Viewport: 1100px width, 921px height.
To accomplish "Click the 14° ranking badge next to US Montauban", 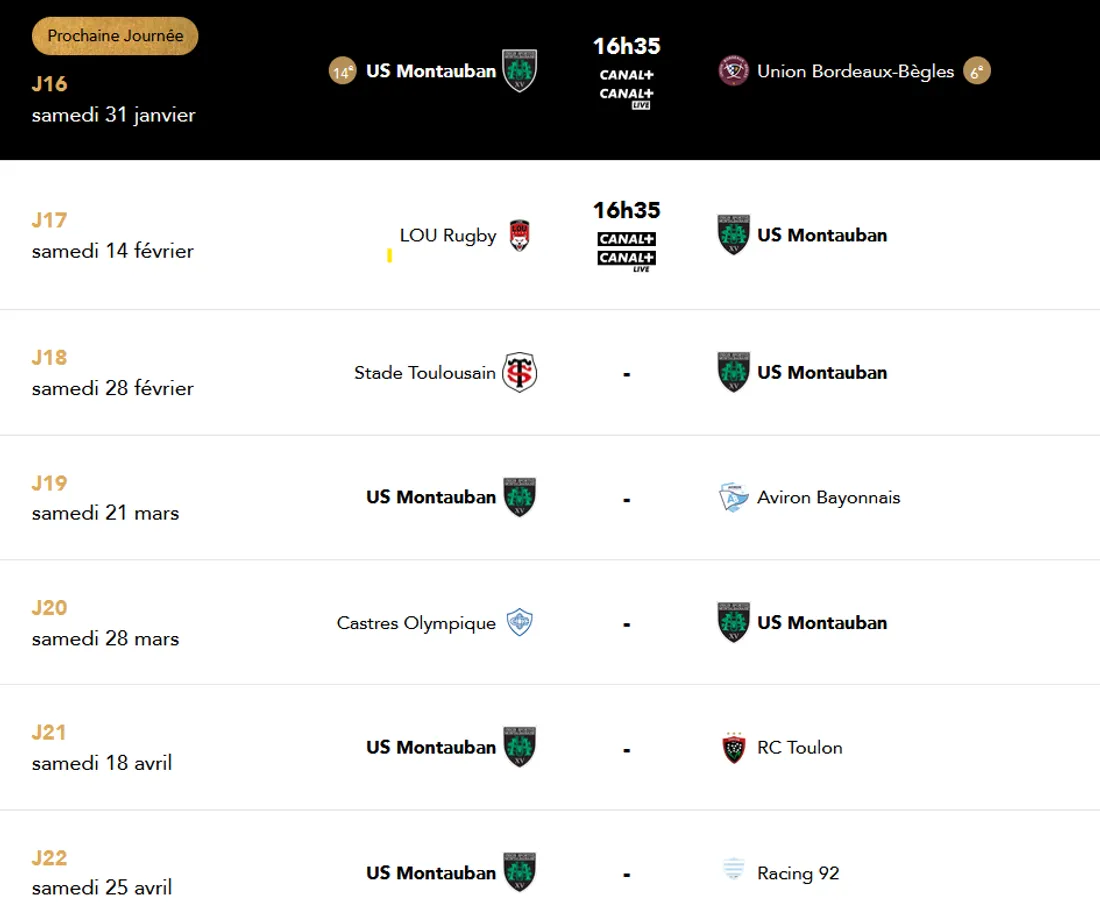I will [341, 71].
